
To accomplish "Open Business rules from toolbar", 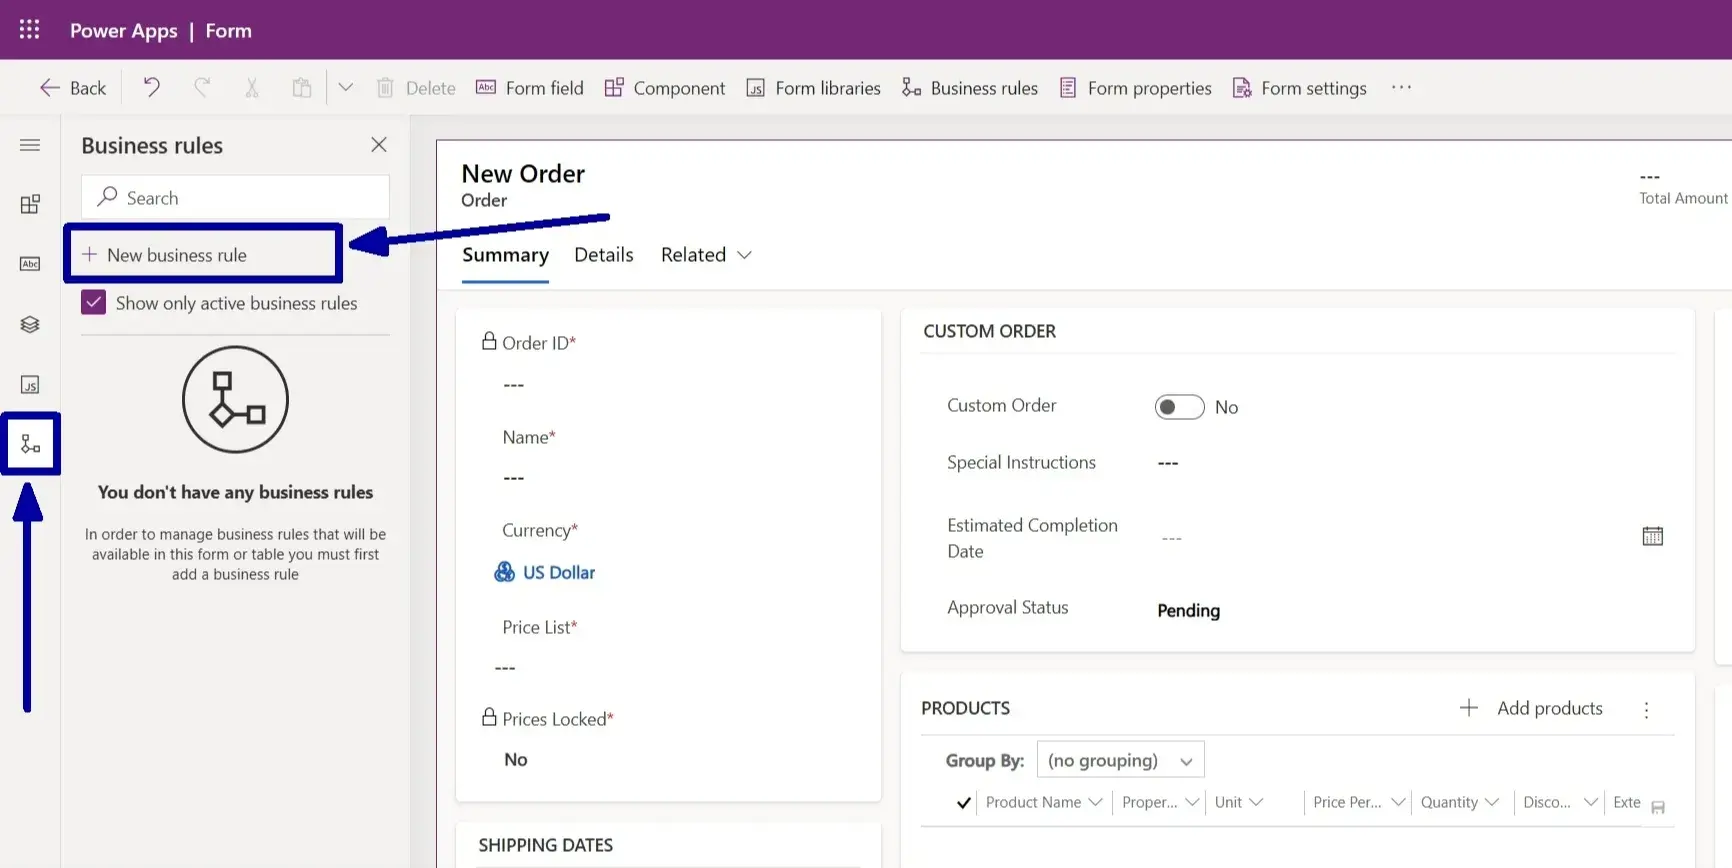I will (x=970, y=88).
